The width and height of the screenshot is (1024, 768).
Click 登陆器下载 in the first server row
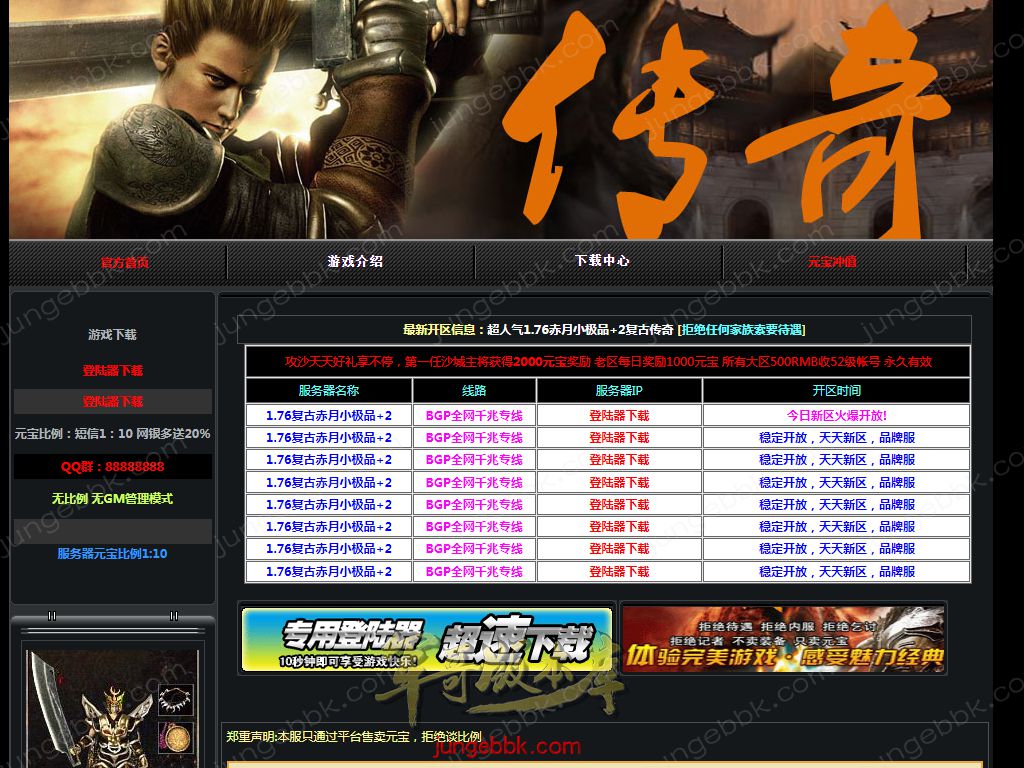point(619,416)
